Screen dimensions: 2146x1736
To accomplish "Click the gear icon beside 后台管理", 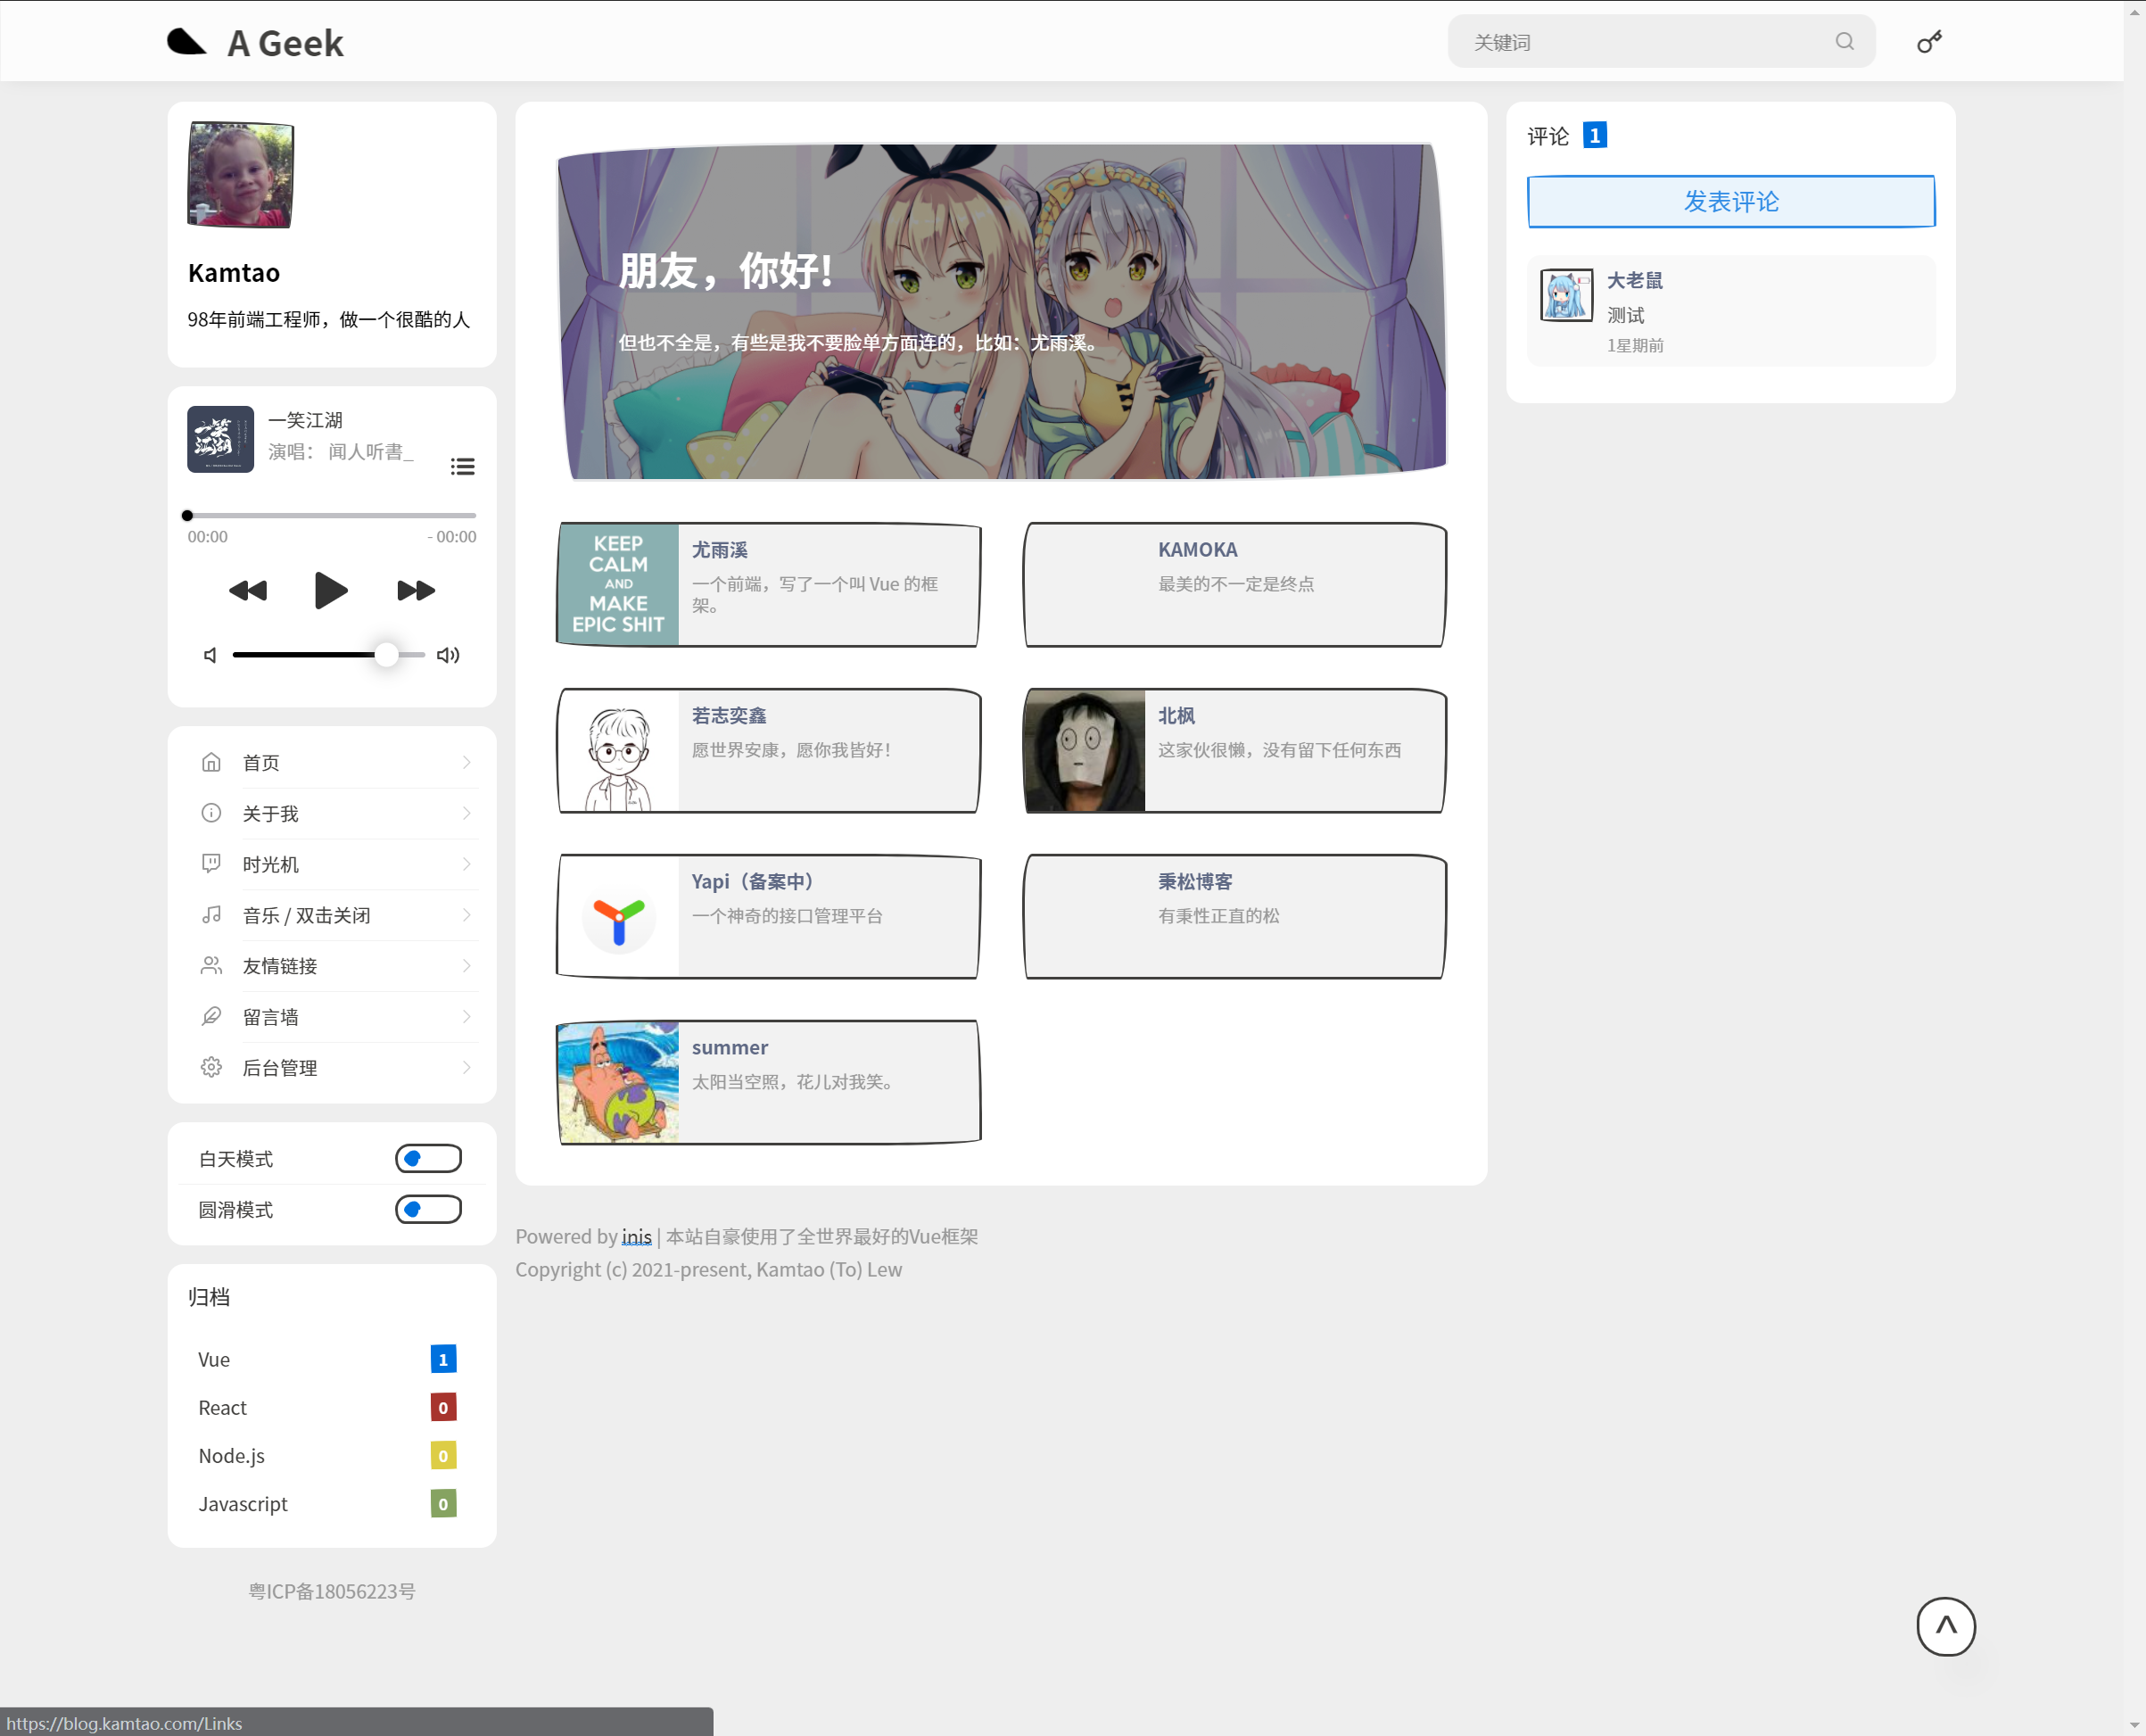I will click(x=211, y=1067).
